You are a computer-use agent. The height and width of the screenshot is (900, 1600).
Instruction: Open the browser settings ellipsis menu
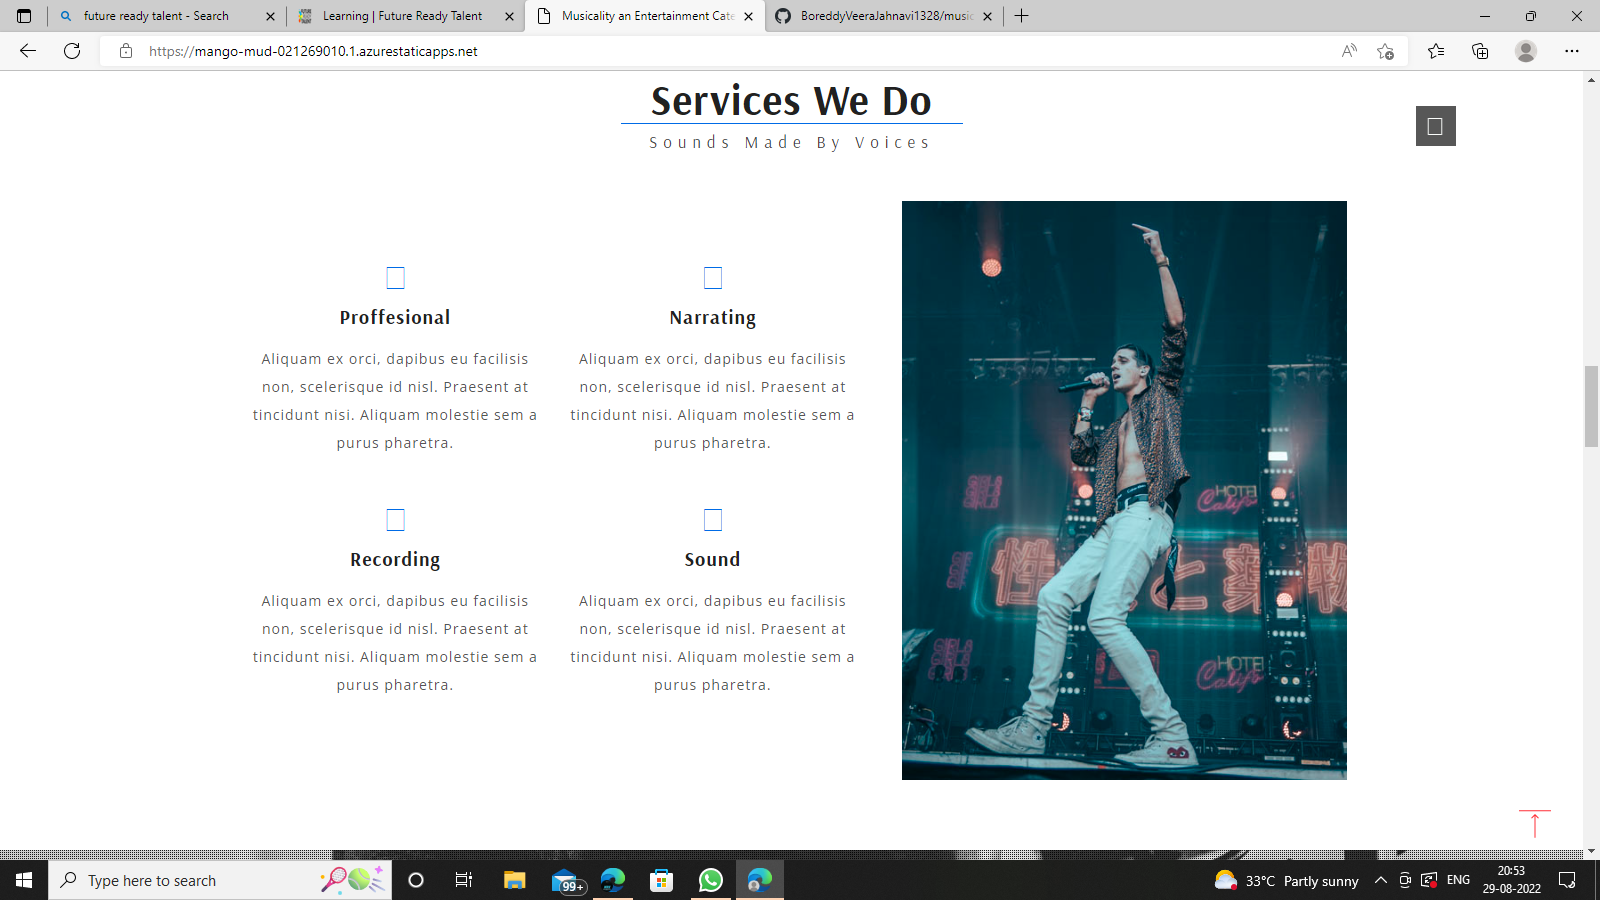[1572, 51]
